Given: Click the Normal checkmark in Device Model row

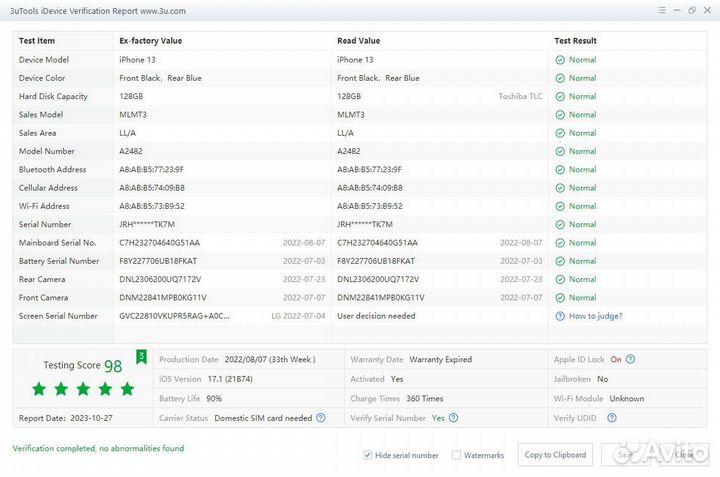Looking at the screenshot, I should click(x=560, y=60).
